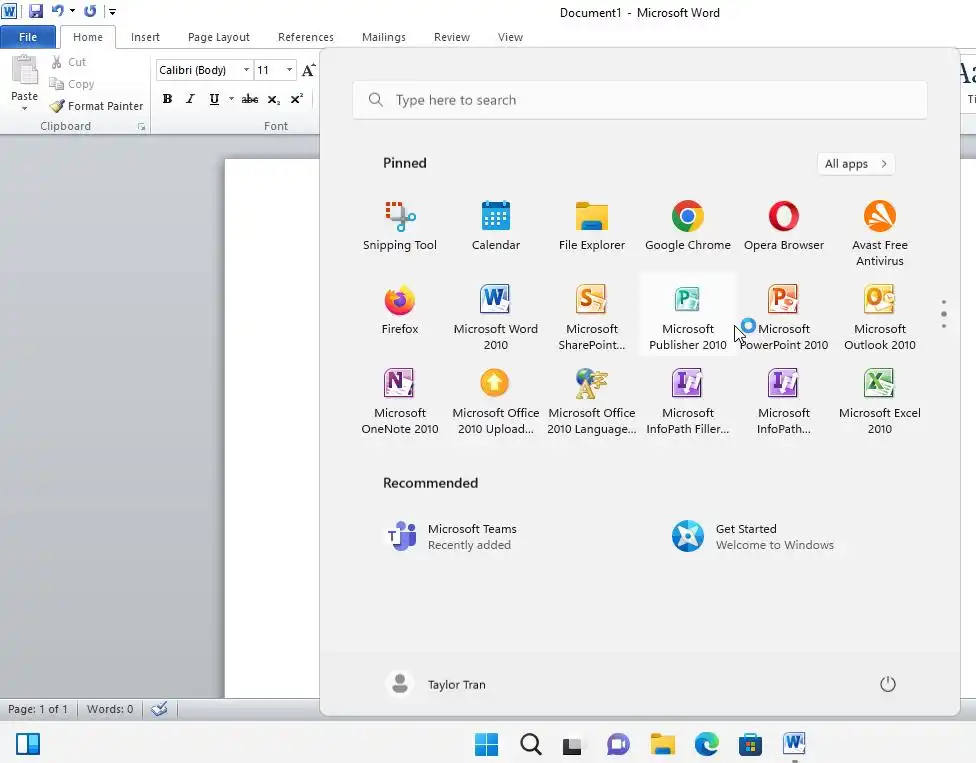The image size is (976, 763).
Task: Toggle Bold formatting
Action: pos(167,99)
